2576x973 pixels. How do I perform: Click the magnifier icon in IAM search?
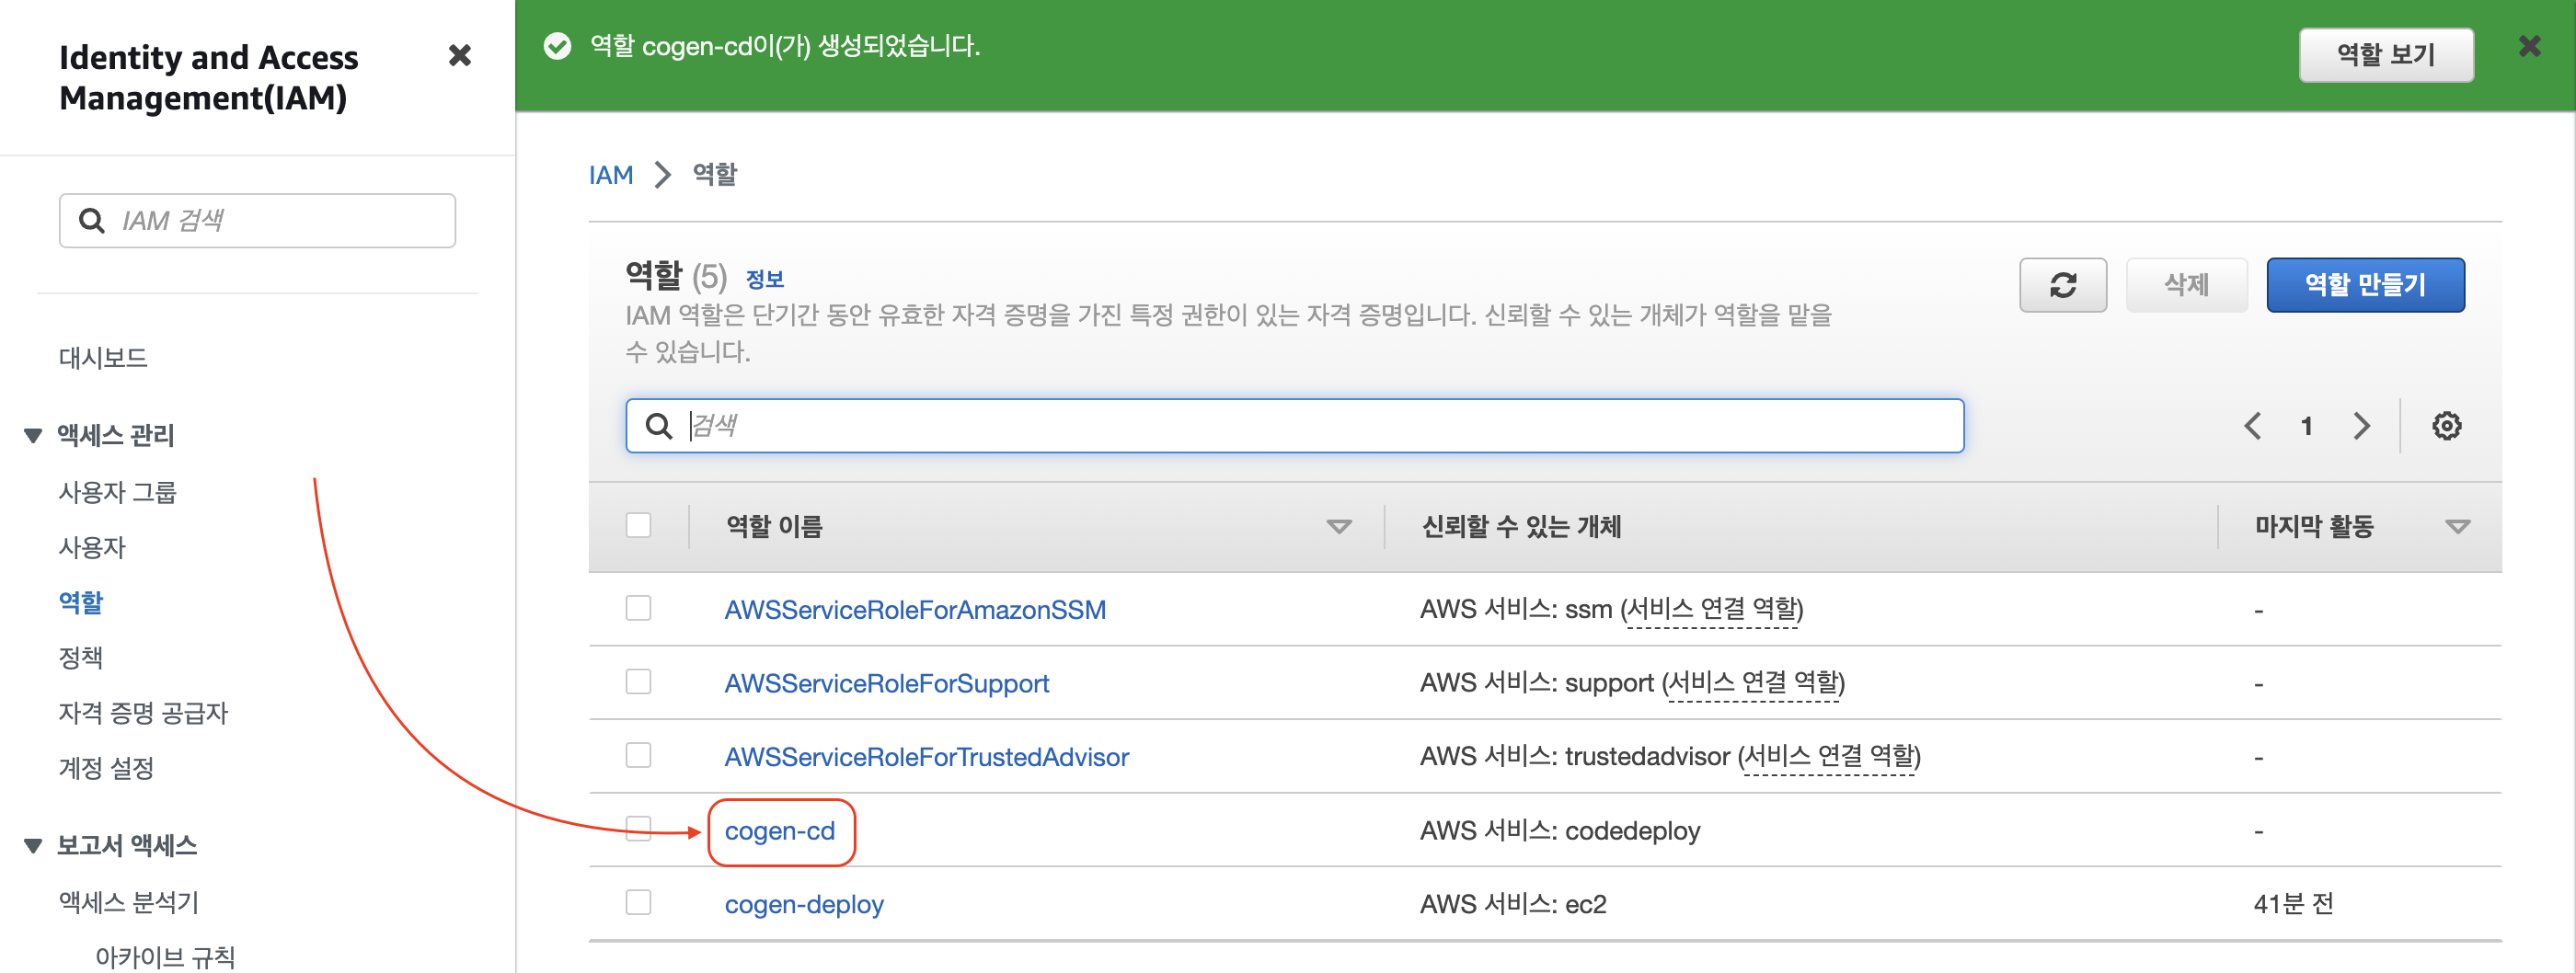tap(92, 221)
